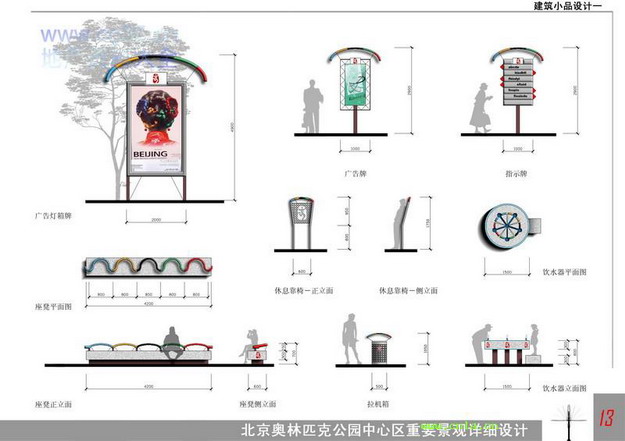Click the title text 建筑小品设计一
The image size is (625, 441).
tap(568, 6)
